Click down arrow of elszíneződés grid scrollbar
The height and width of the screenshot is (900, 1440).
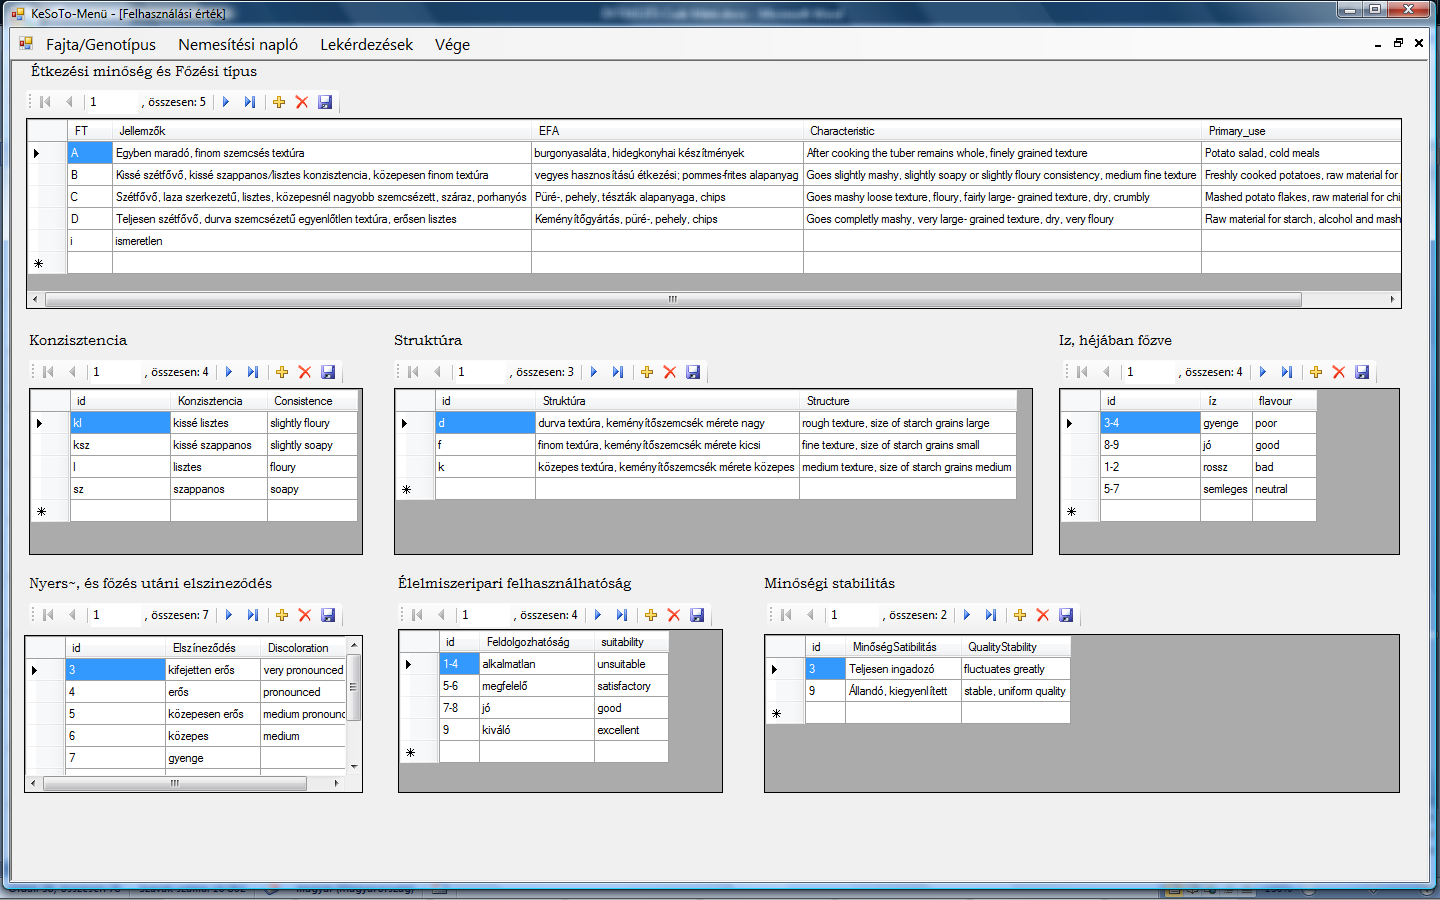(354, 767)
